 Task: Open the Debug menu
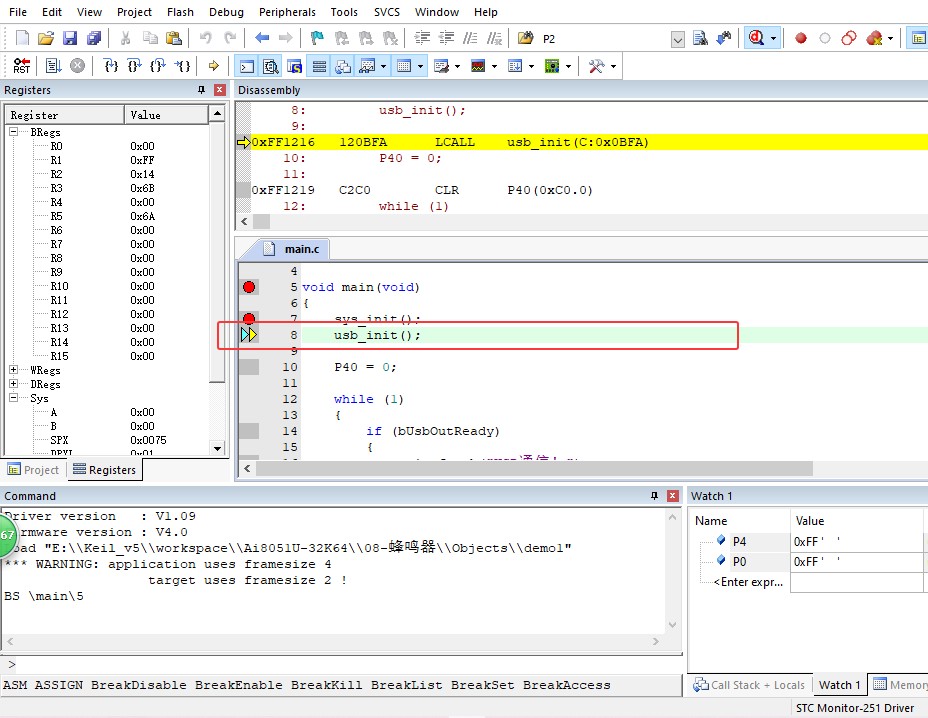tap(226, 12)
